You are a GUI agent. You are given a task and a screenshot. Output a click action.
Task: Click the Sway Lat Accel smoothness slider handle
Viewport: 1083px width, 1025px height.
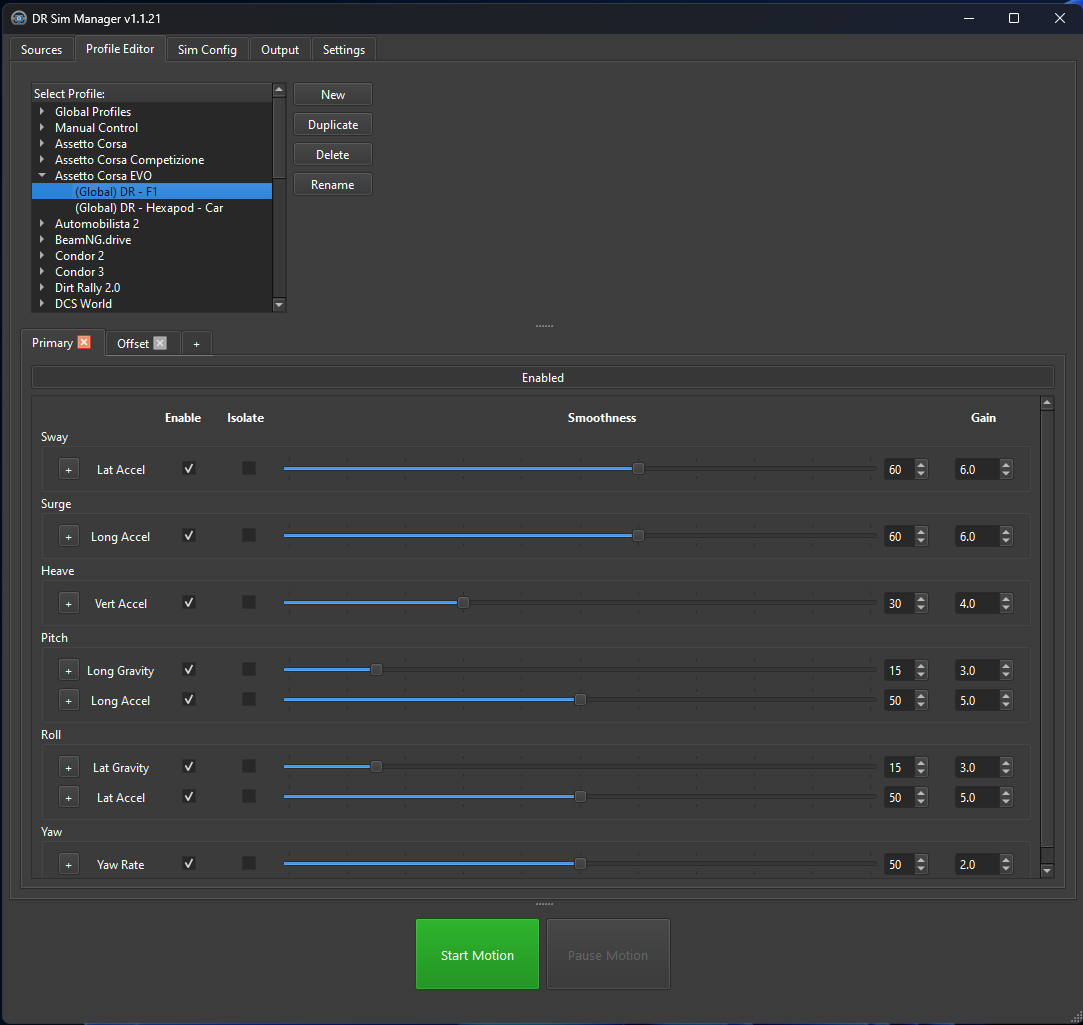638,469
